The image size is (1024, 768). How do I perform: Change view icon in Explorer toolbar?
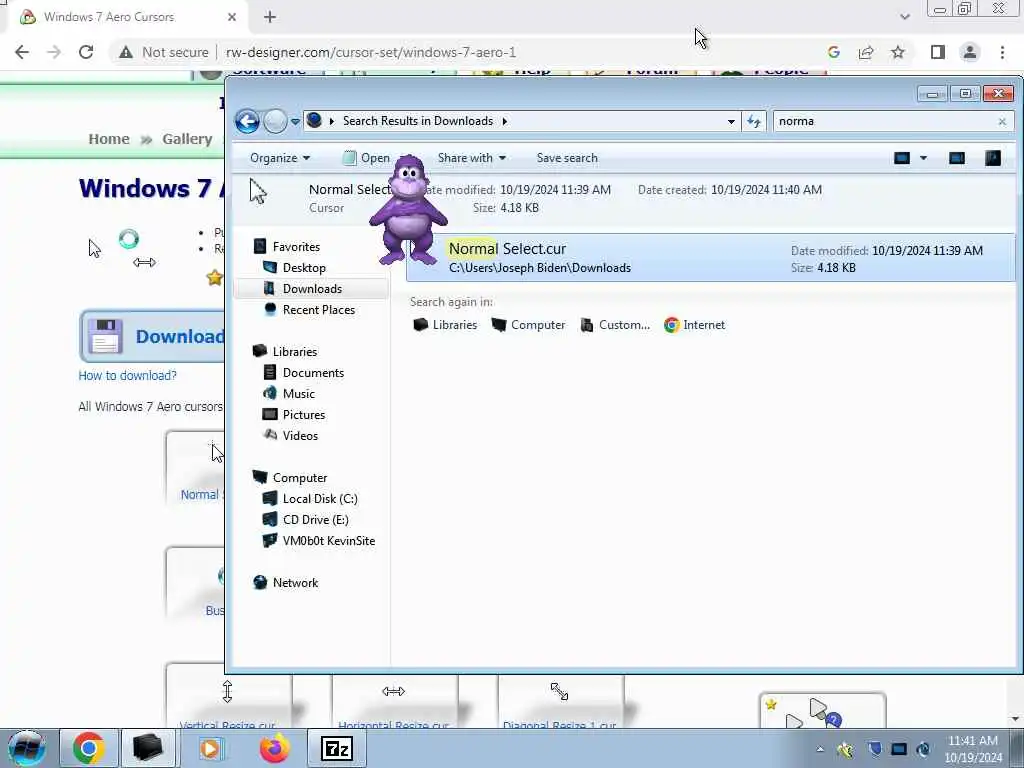902,158
